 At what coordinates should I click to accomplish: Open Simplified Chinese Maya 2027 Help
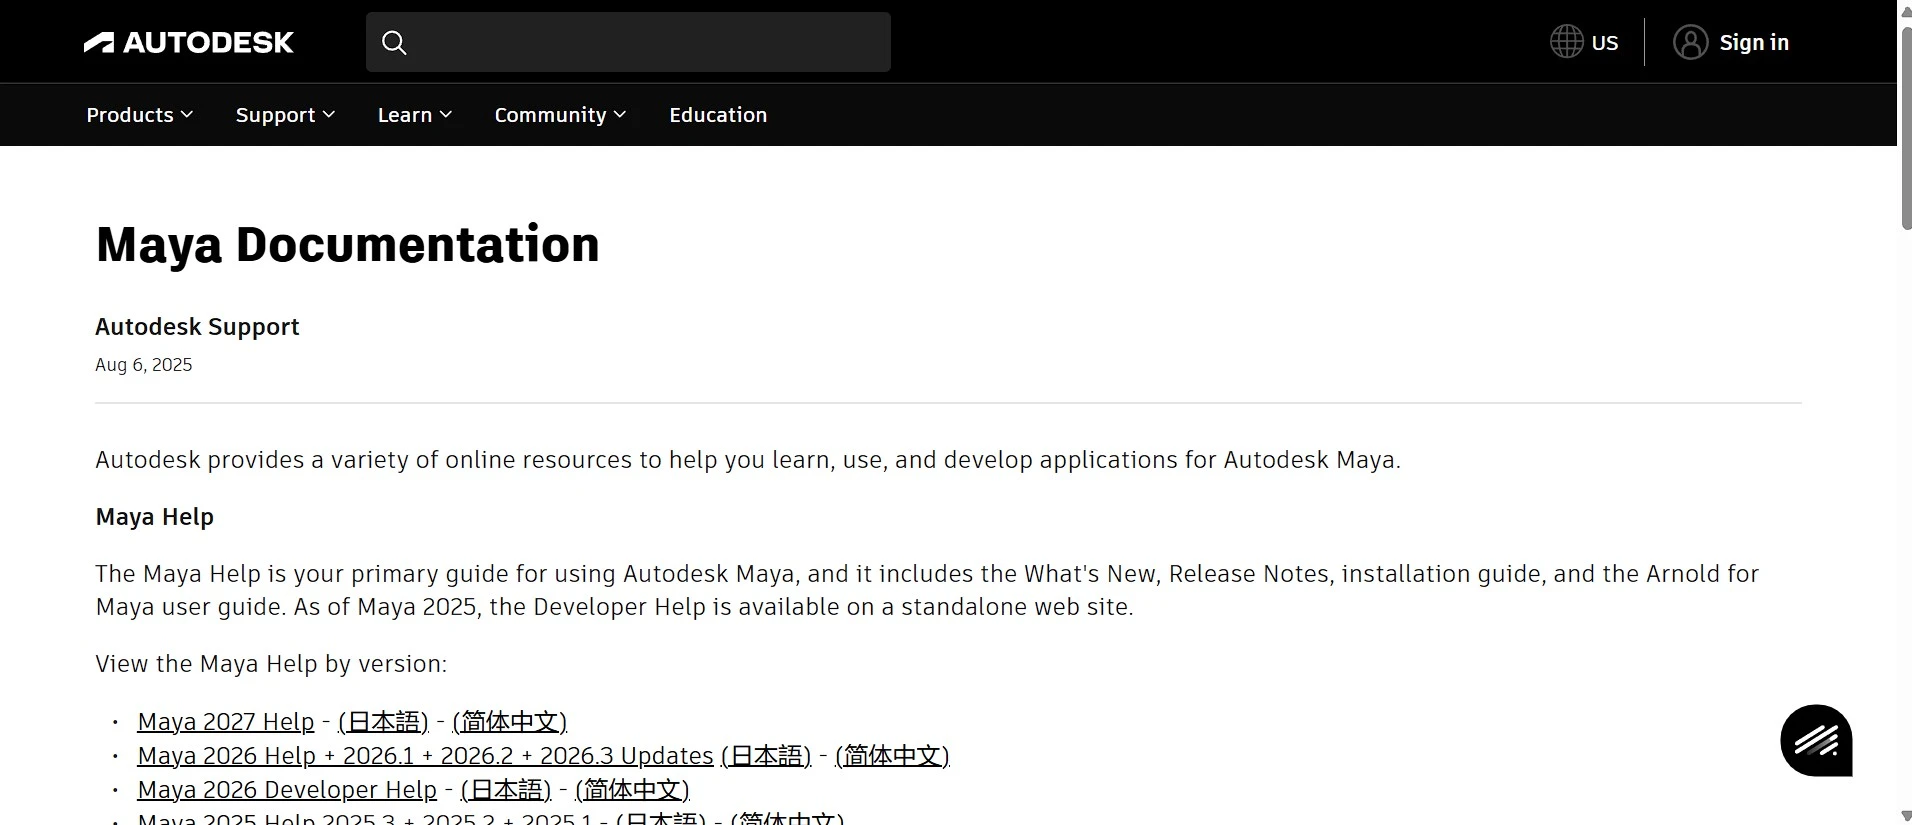pos(510,721)
